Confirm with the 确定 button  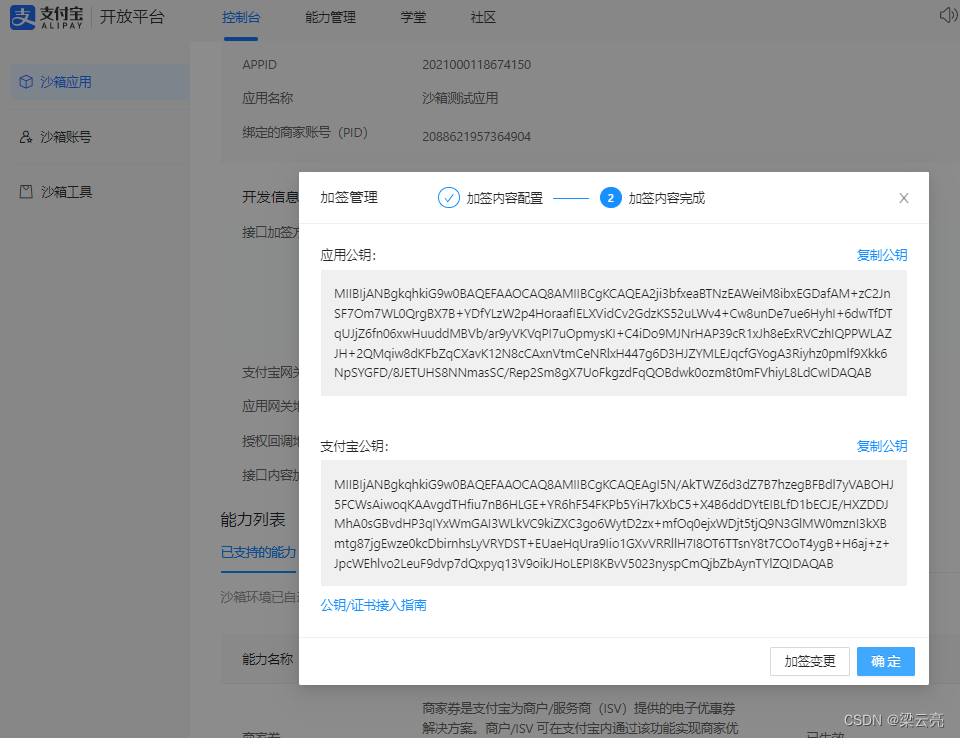(x=885, y=661)
